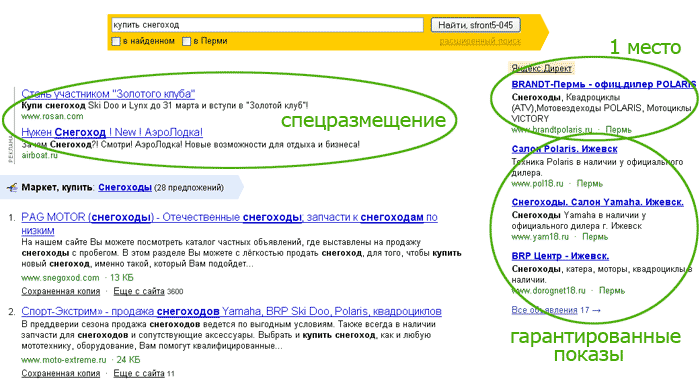Open the 'Нужен Снегоход! New! АэроЛодка!' ad
The image size is (700, 385).
(112, 132)
